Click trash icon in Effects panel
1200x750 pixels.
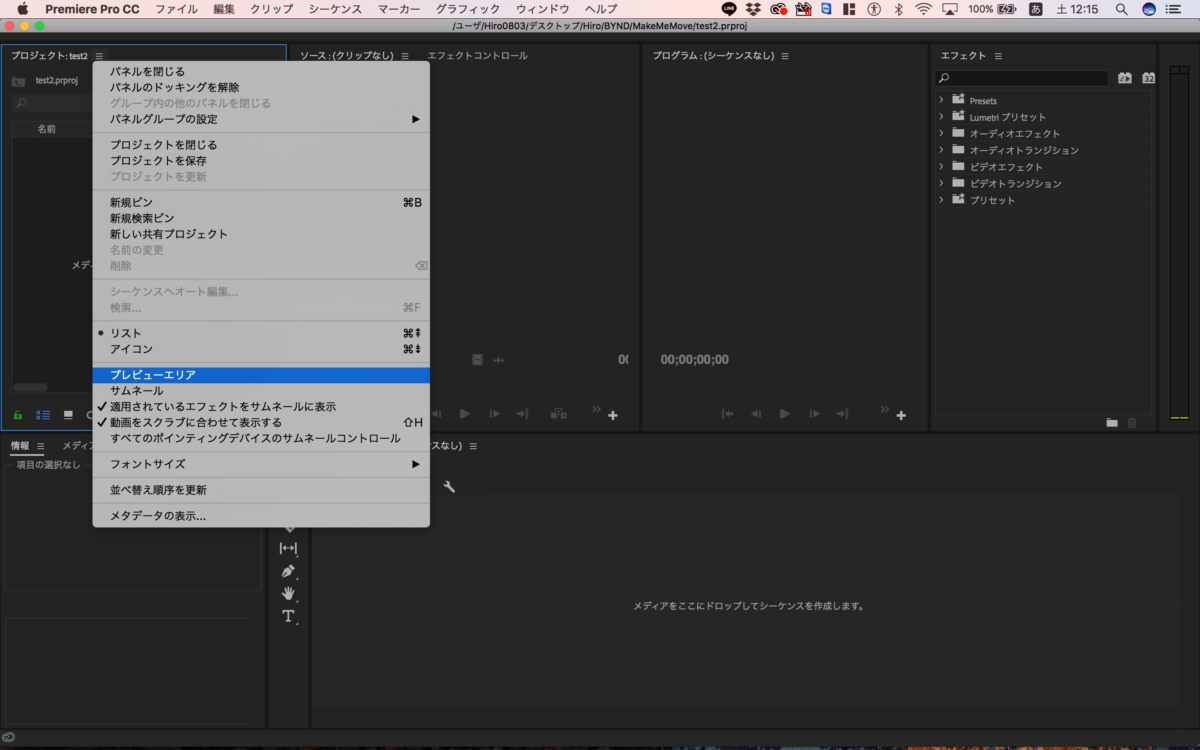click(x=1132, y=423)
